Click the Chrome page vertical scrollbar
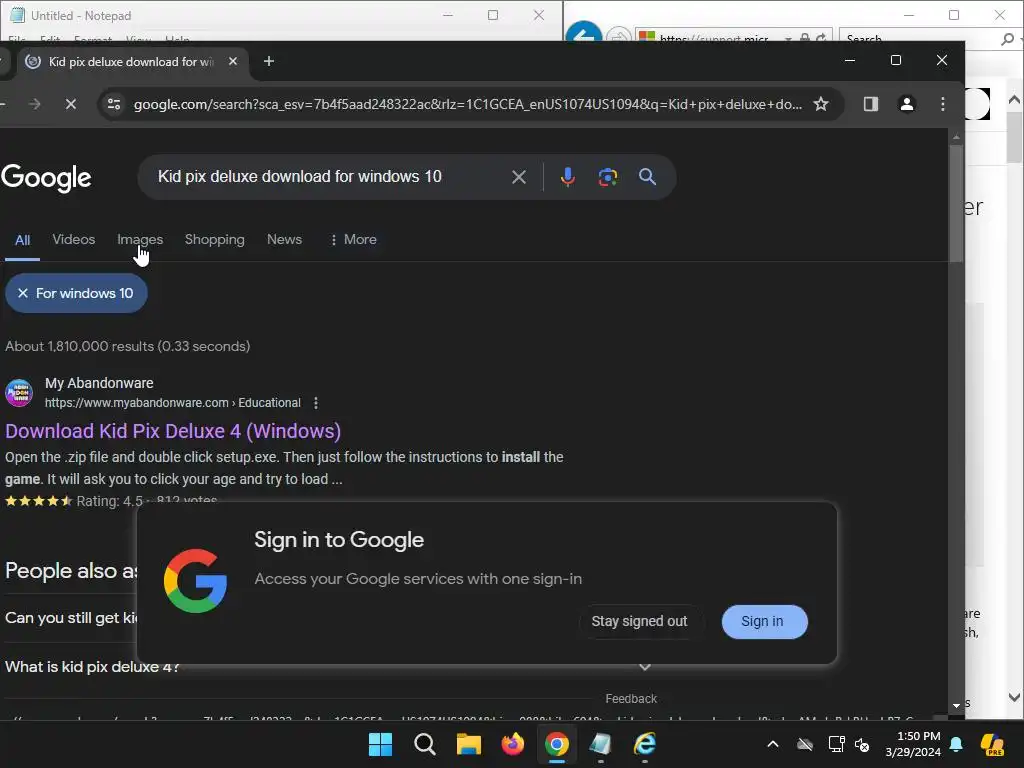The image size is (1024, 768). (956, 202)
